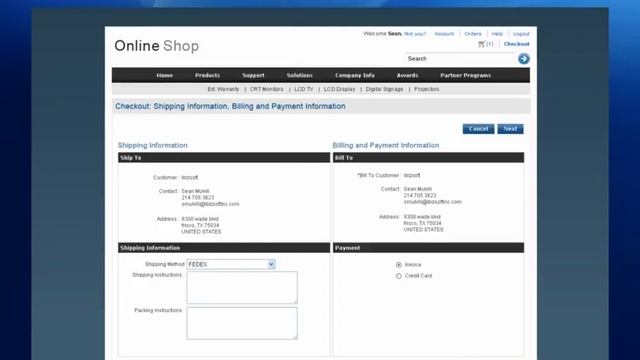Viewport: 640px width, 360px height.
Task: Go to CRT Monitors submenu link
Action: [x=267, y=89]
